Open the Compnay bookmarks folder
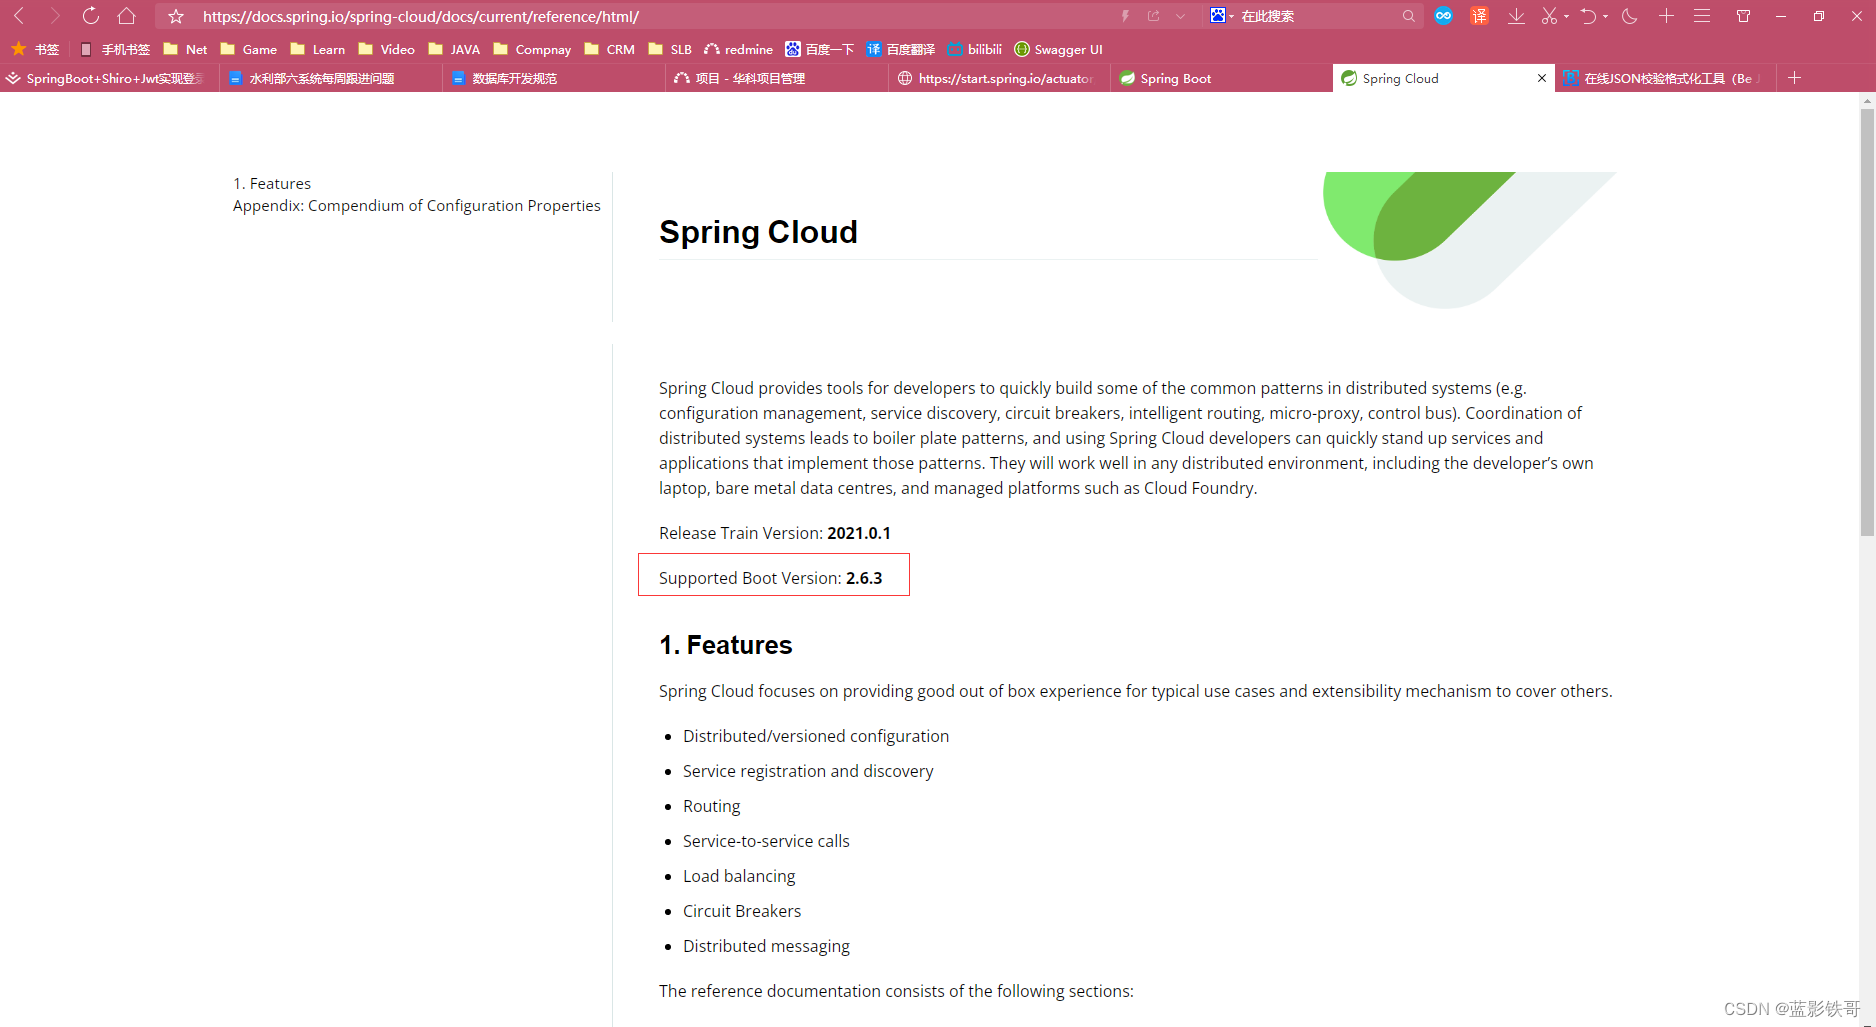This screenshot has height=1027, width=1876. pos(532,49)
